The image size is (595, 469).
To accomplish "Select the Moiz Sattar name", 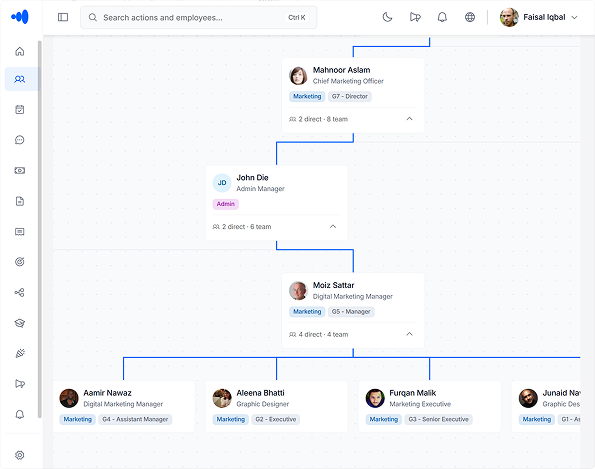I will coord(334,285).
